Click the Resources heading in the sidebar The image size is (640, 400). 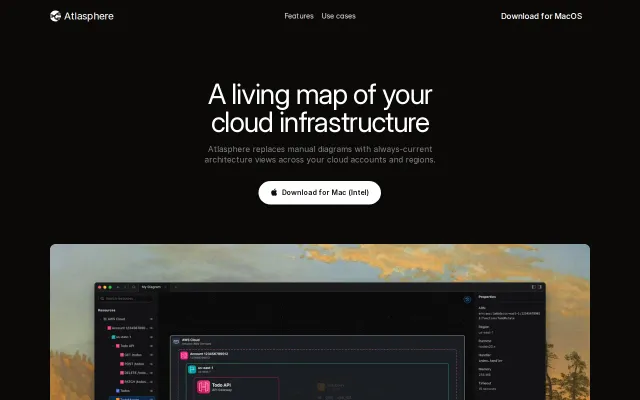pyautogui.click(x=107, y=310)
